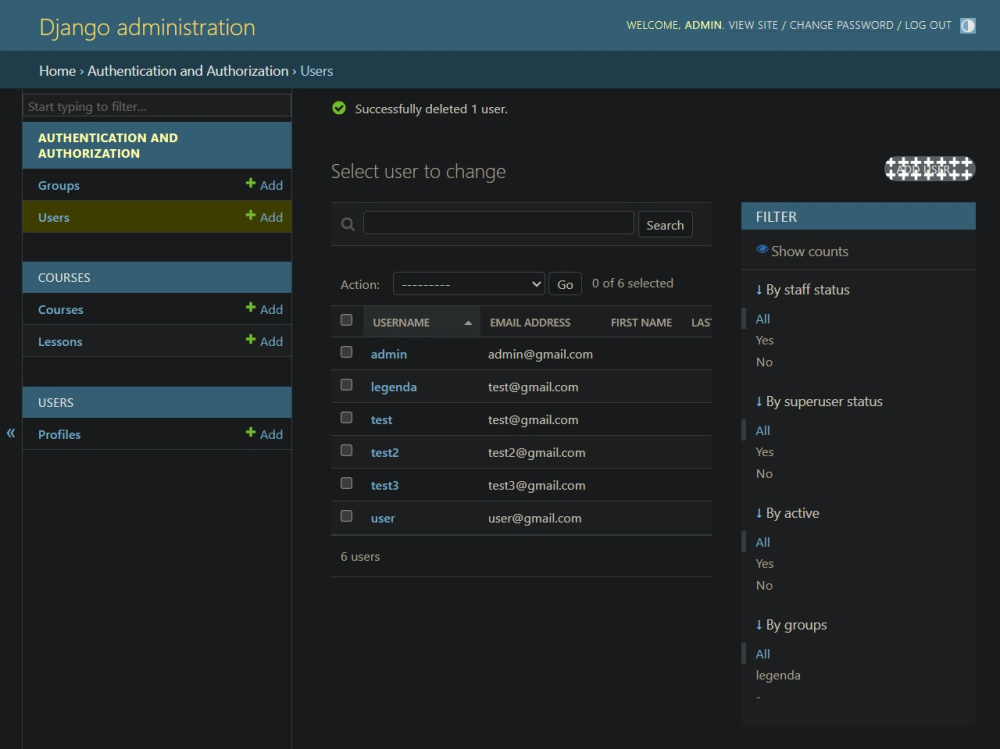Click the eye icon next to Show counts
Viewport: 1000px width, 749px height.
click(x=762, y=249)
